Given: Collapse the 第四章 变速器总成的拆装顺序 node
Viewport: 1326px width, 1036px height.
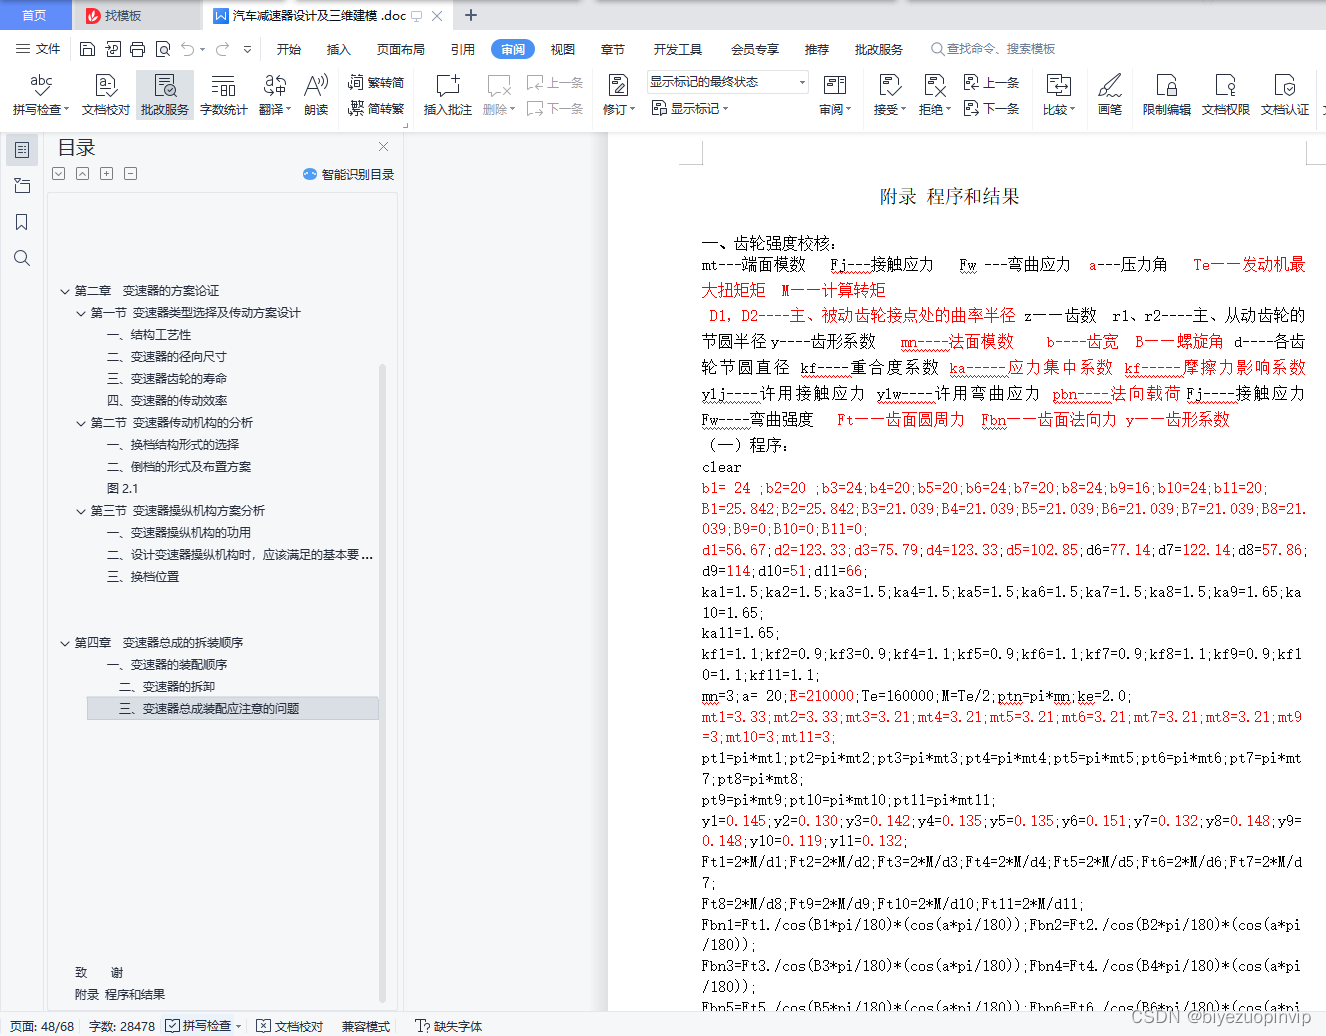Looking at the screenshot, I should click(x=65, y=643).
